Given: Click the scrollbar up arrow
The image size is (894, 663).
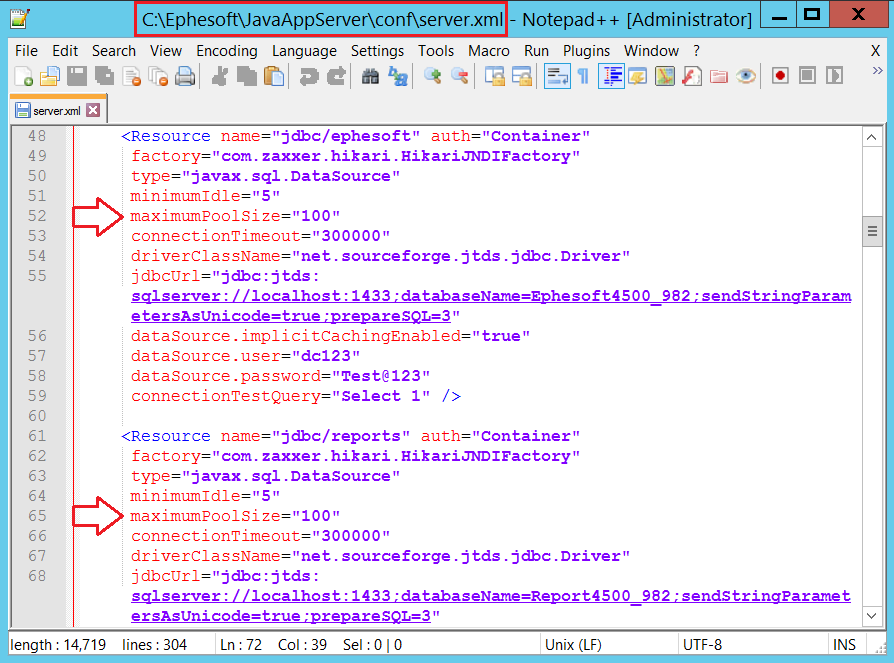Looking at the screenshot, I should tap(872, 137).
